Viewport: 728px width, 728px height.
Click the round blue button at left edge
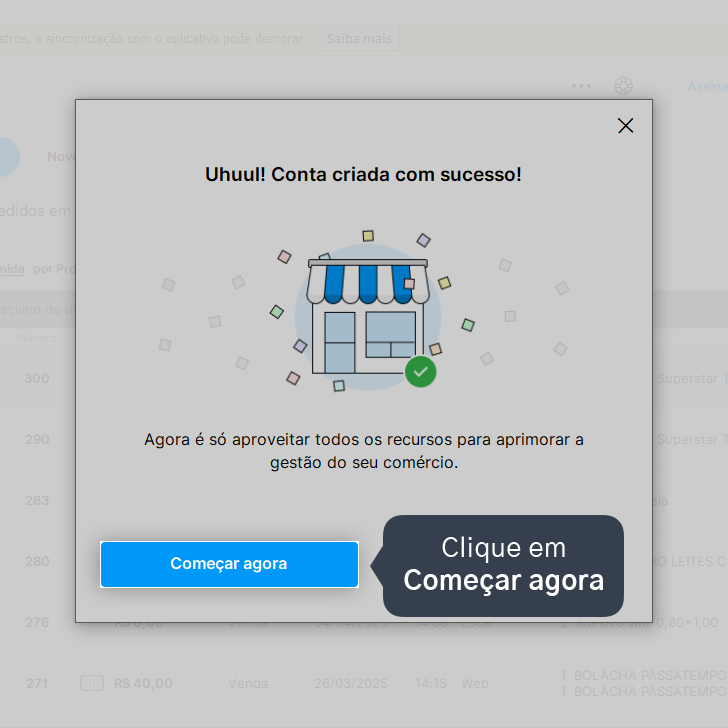[7, 157]
